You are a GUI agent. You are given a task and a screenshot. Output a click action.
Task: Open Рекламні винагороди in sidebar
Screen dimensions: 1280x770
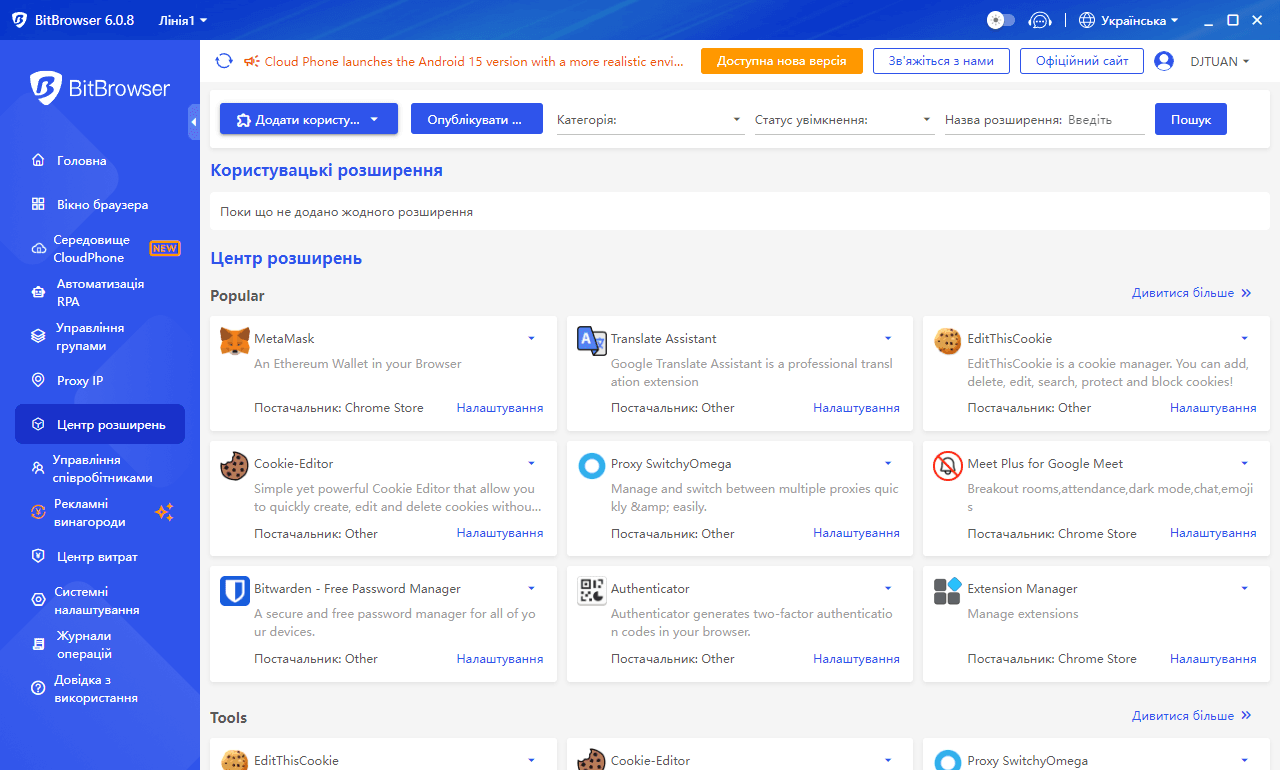click(x=100, y=512)
